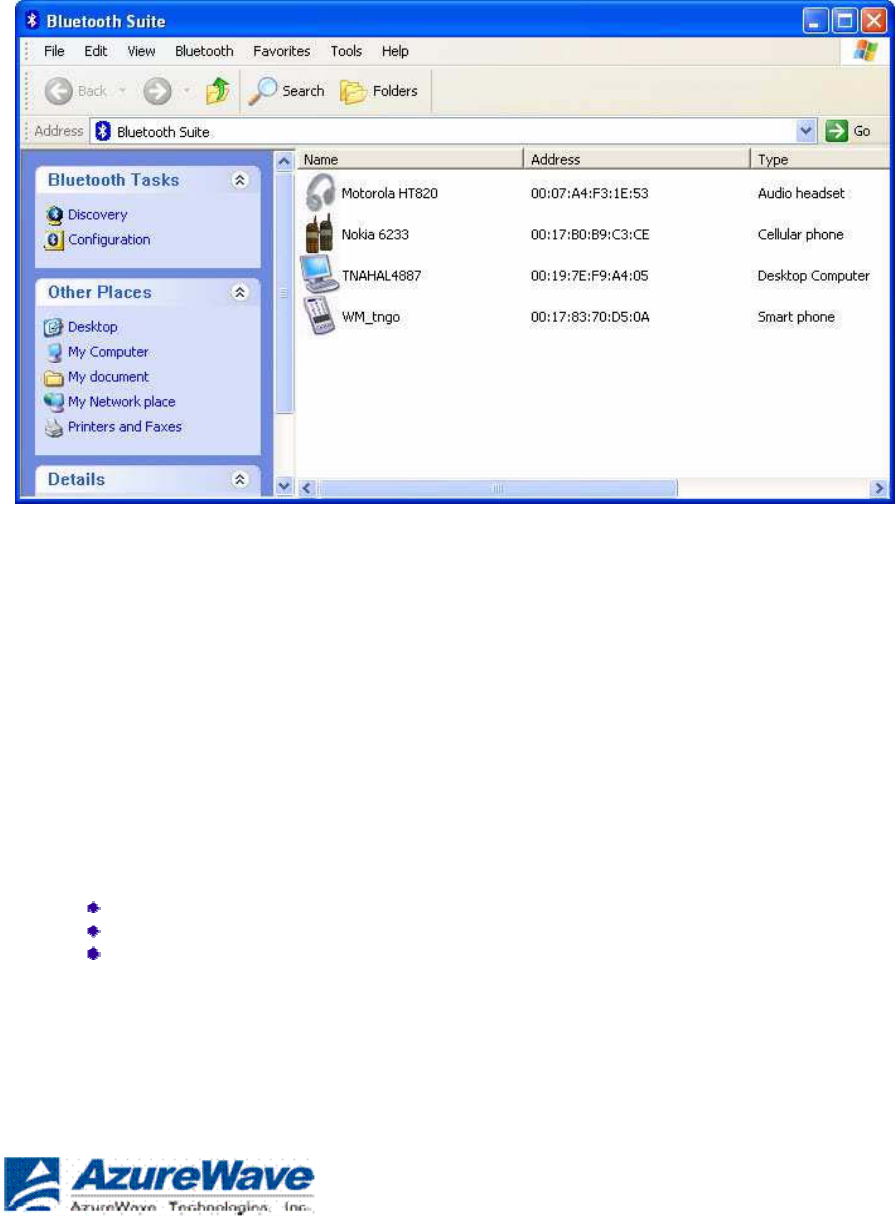Click the Printers and Faxes icon
Viewport: 895px width, 1220px height.
click(55, 427)
